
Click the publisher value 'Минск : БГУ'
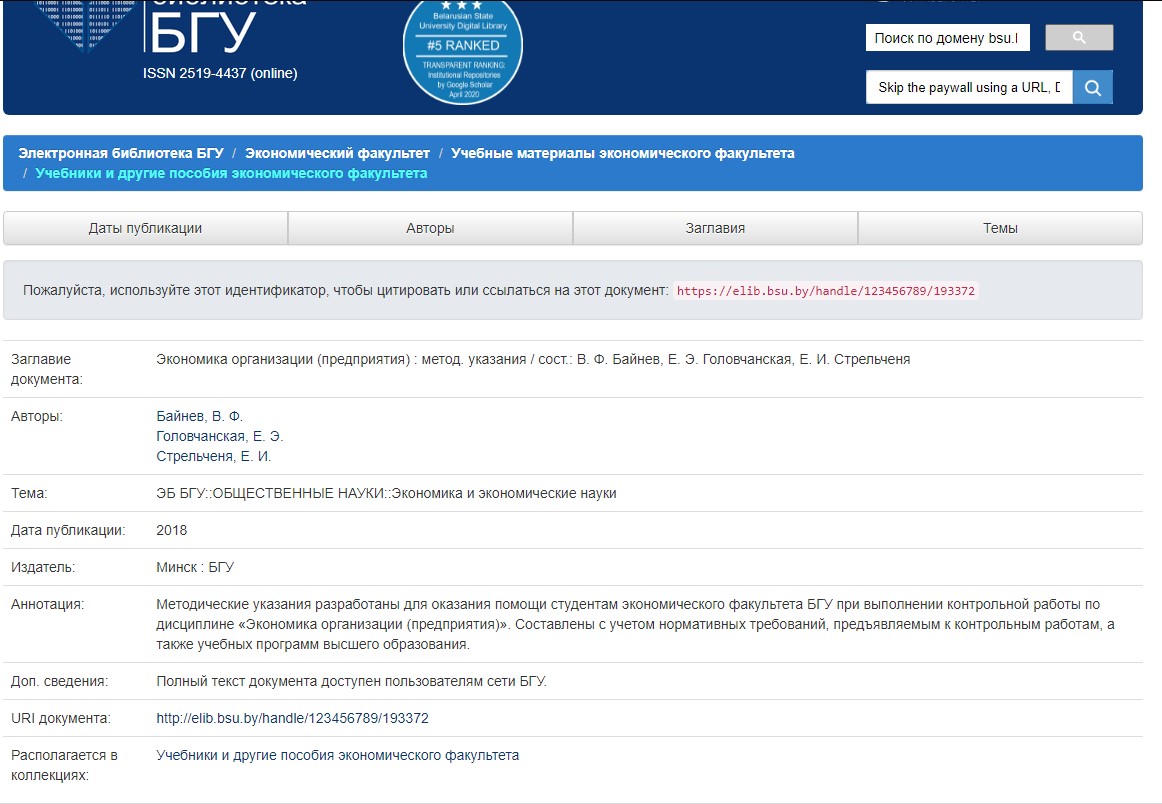pos(195,568)
